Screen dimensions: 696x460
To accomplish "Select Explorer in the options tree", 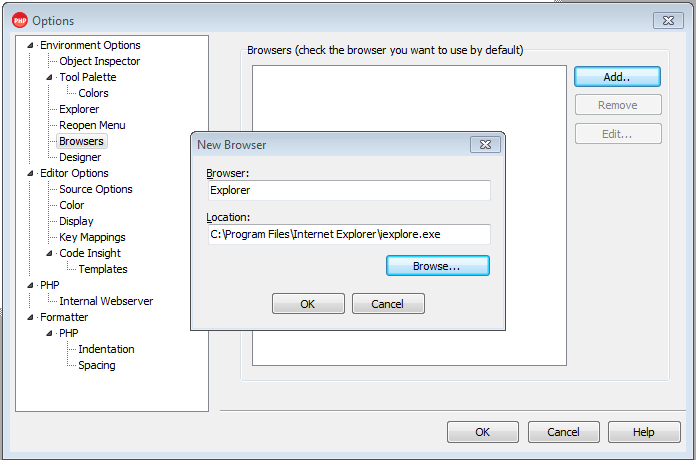I will 79,109.
